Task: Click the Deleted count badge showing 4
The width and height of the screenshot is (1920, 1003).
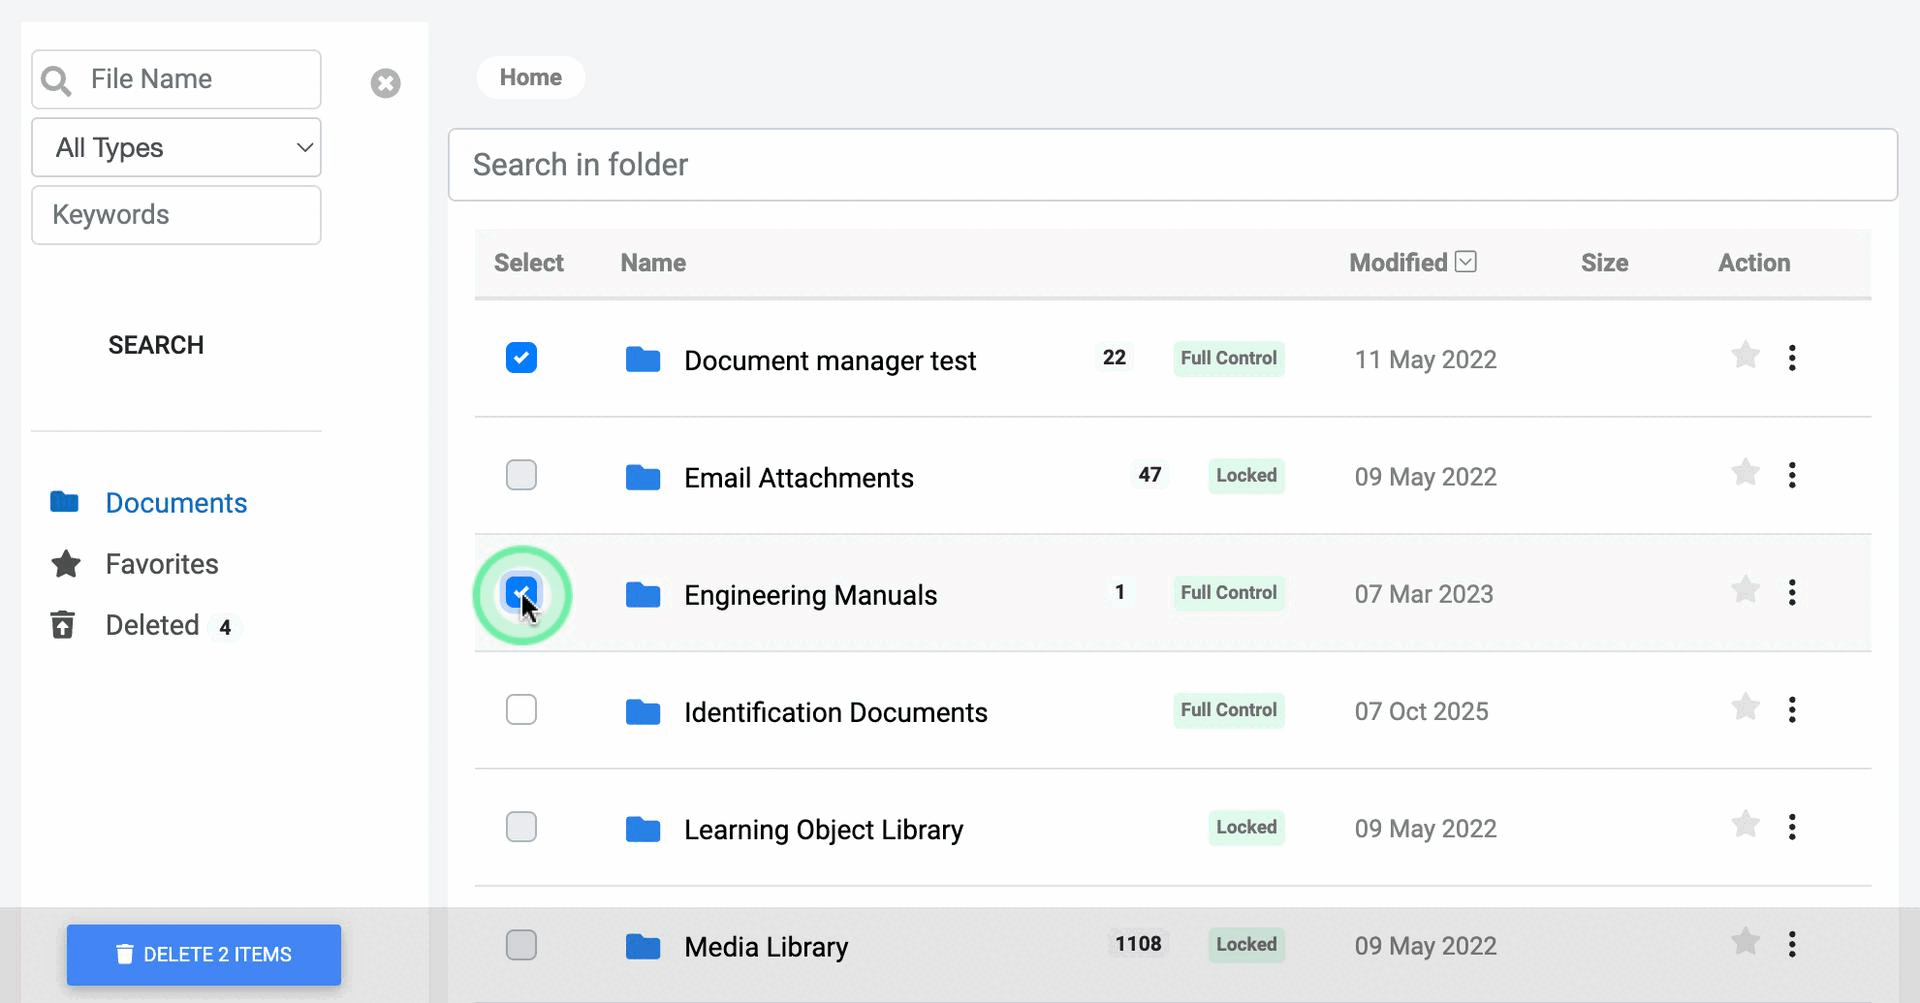Action: click(225, 627)
